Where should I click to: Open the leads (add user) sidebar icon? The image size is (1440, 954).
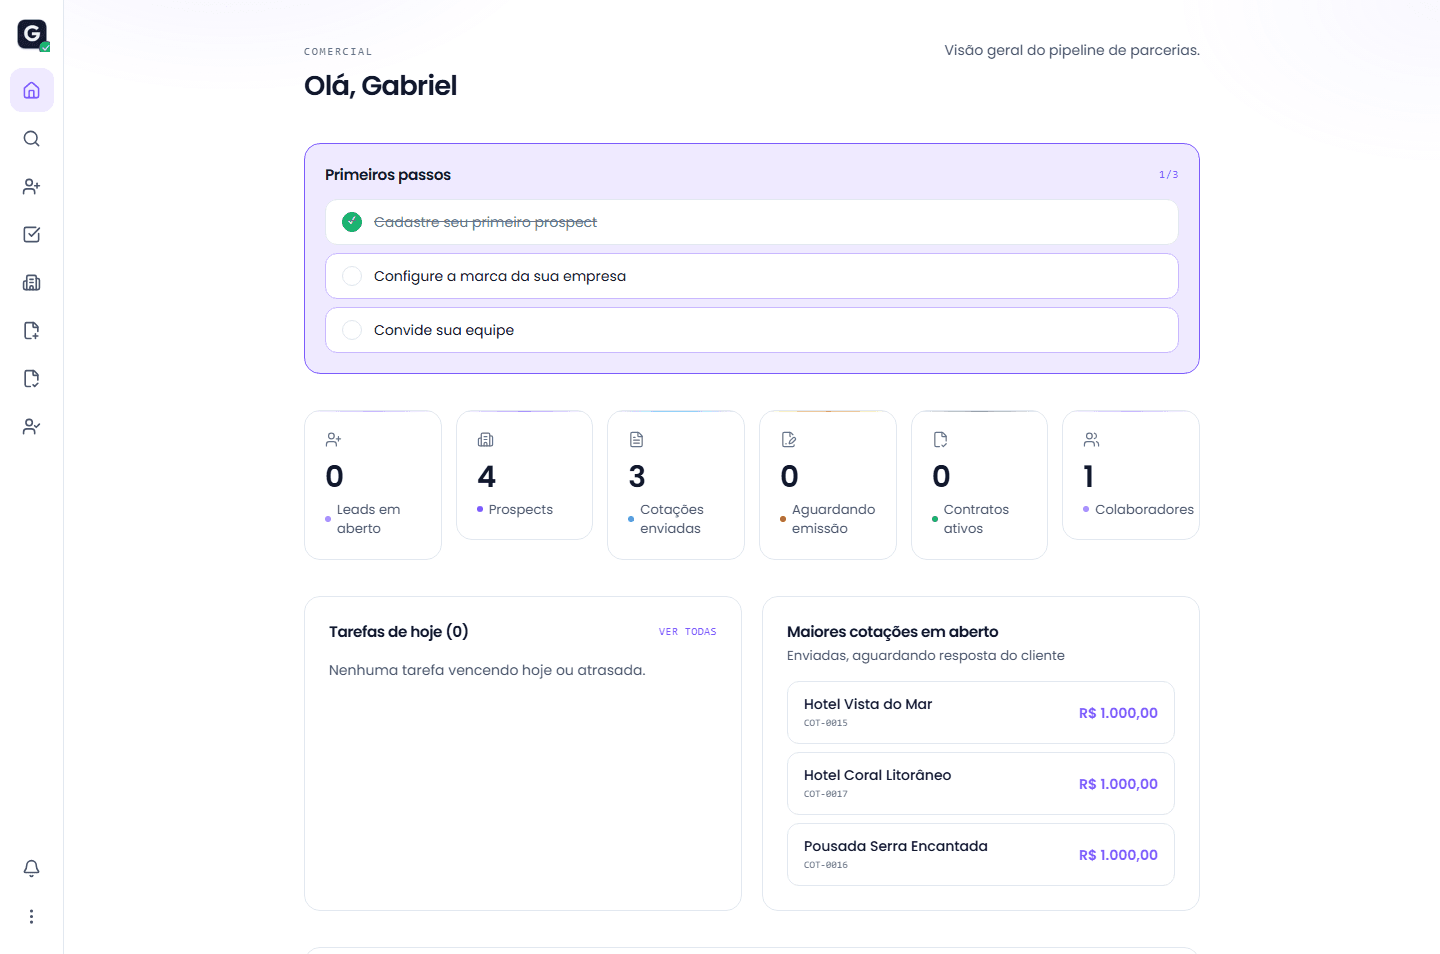[32, 187]
